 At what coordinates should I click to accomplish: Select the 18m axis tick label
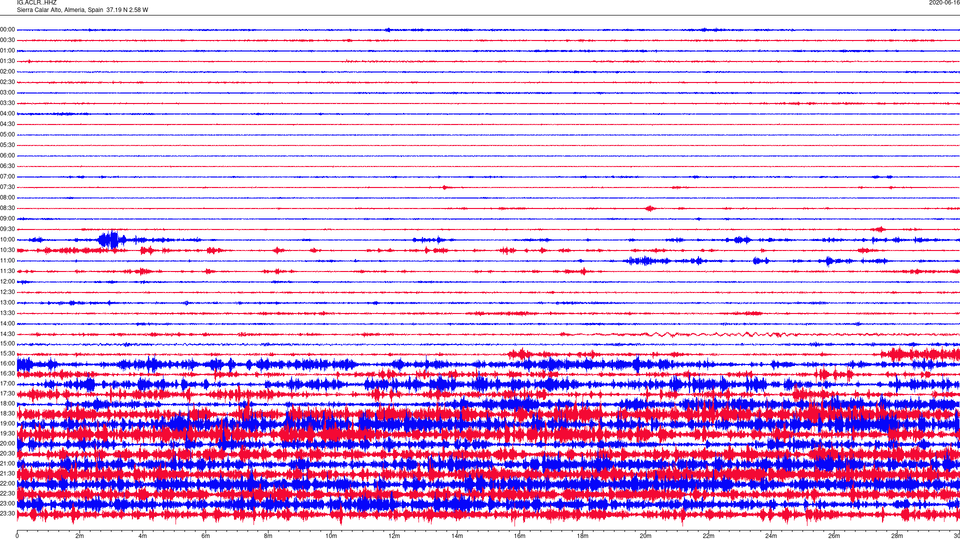click(583, 536)
